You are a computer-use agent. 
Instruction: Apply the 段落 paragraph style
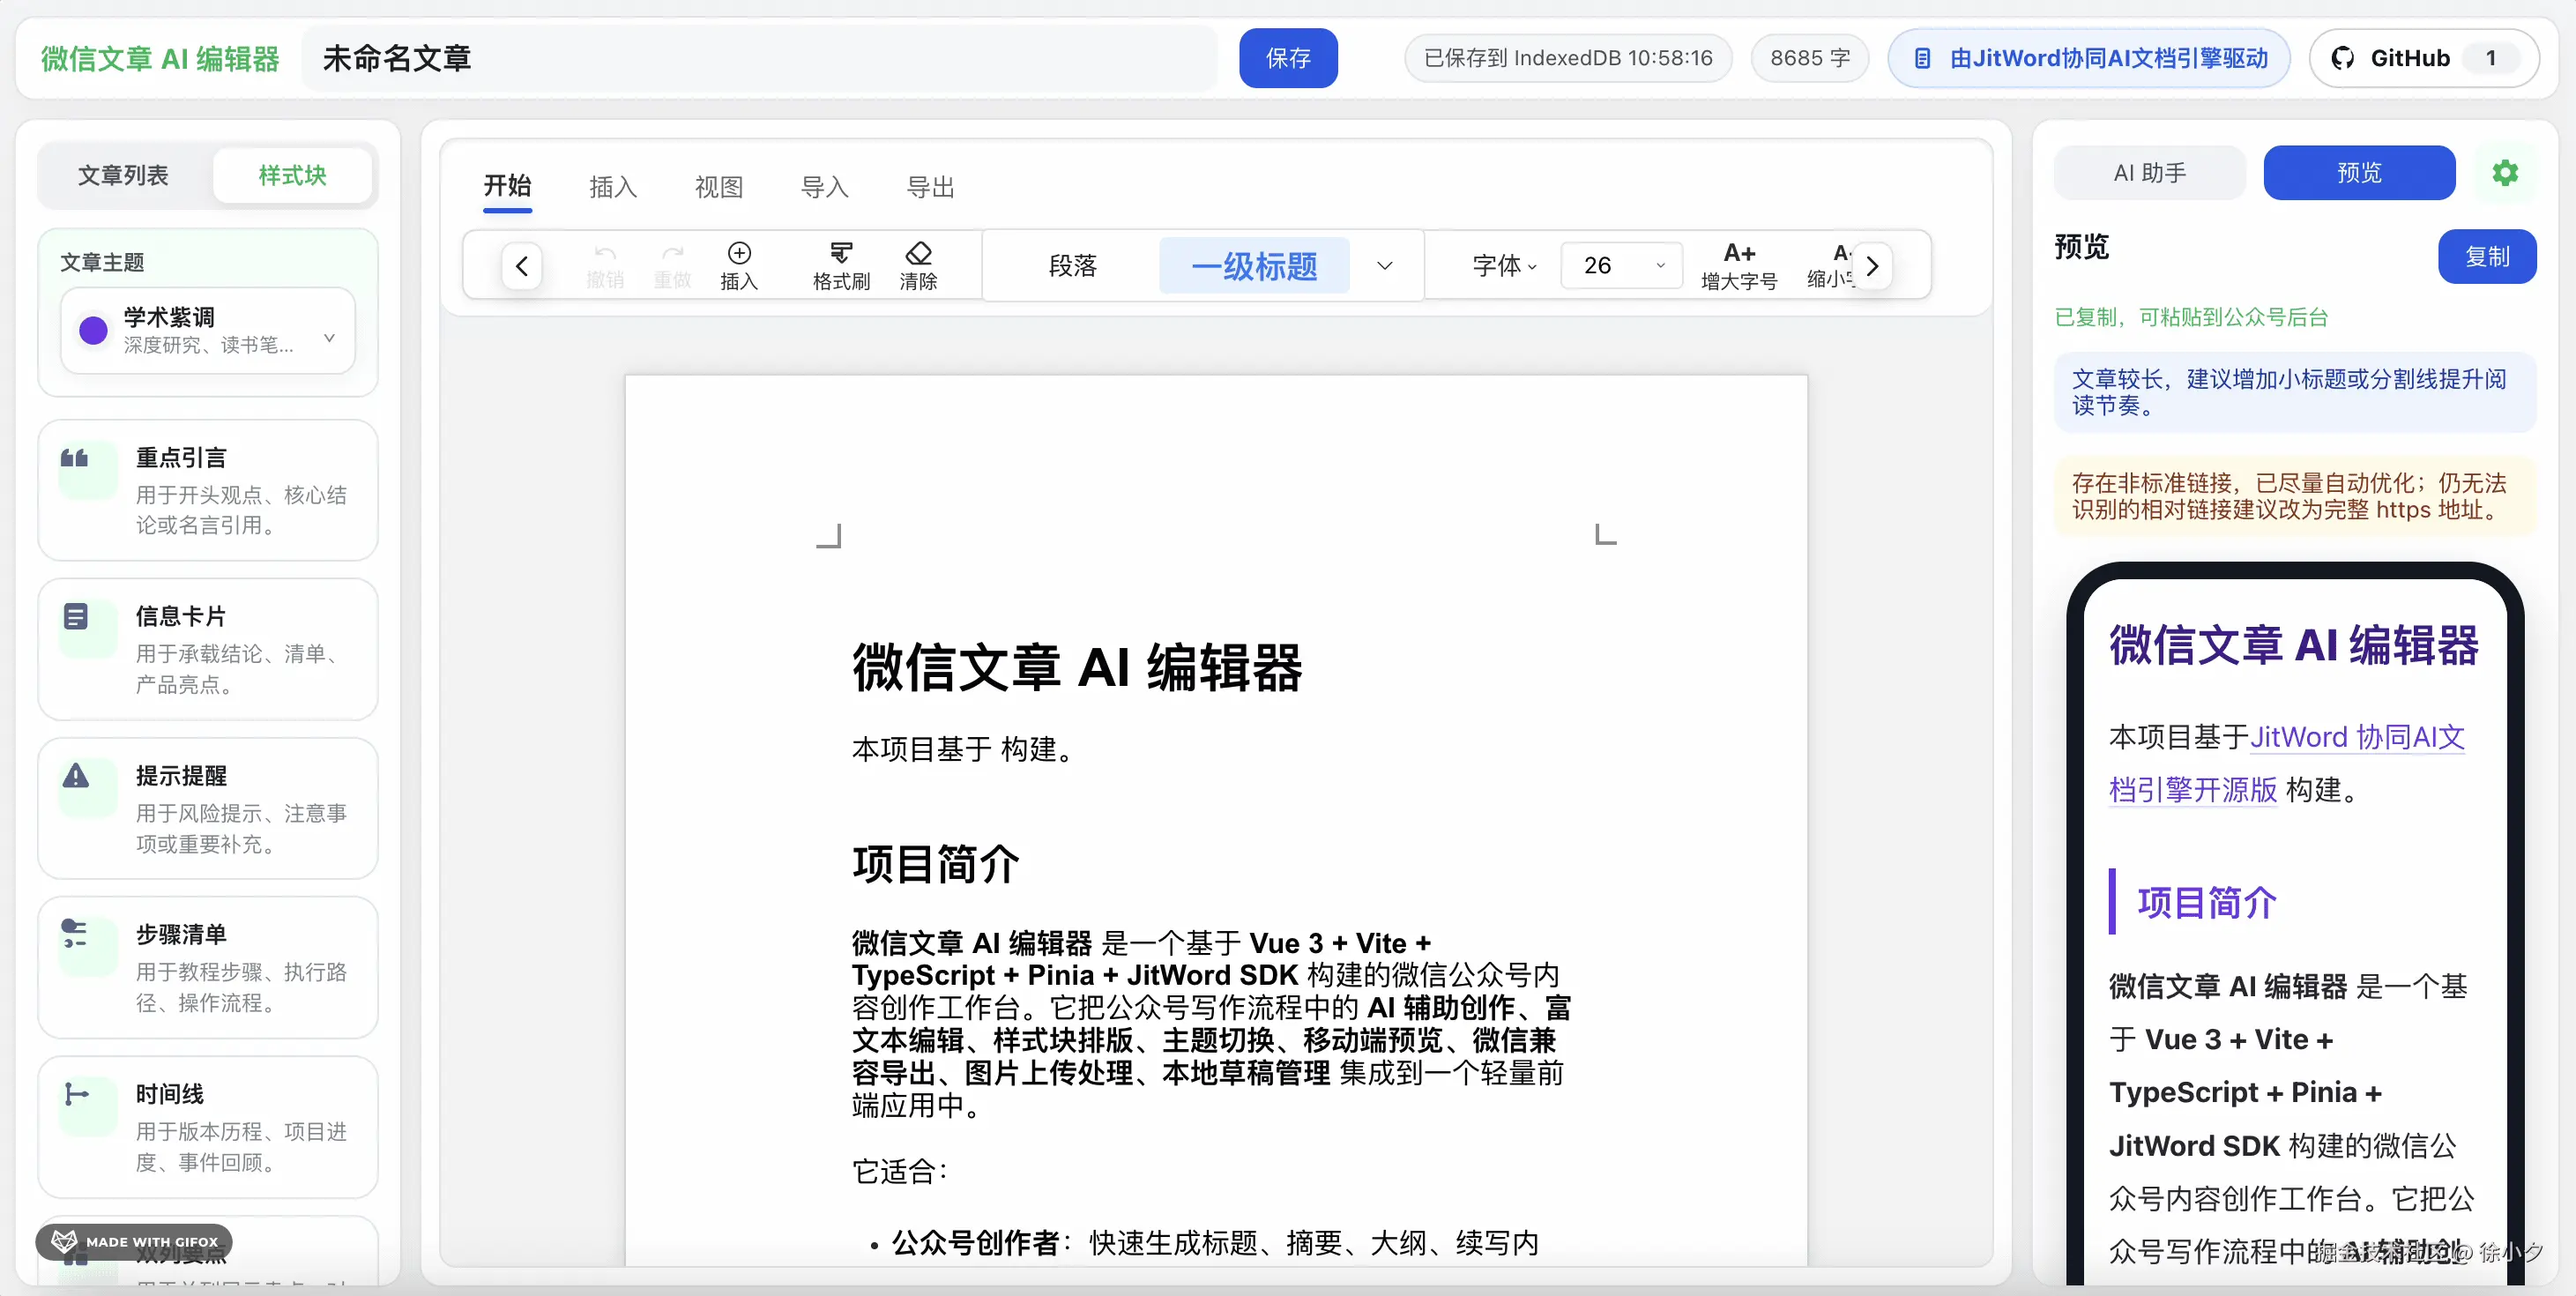1073,266
